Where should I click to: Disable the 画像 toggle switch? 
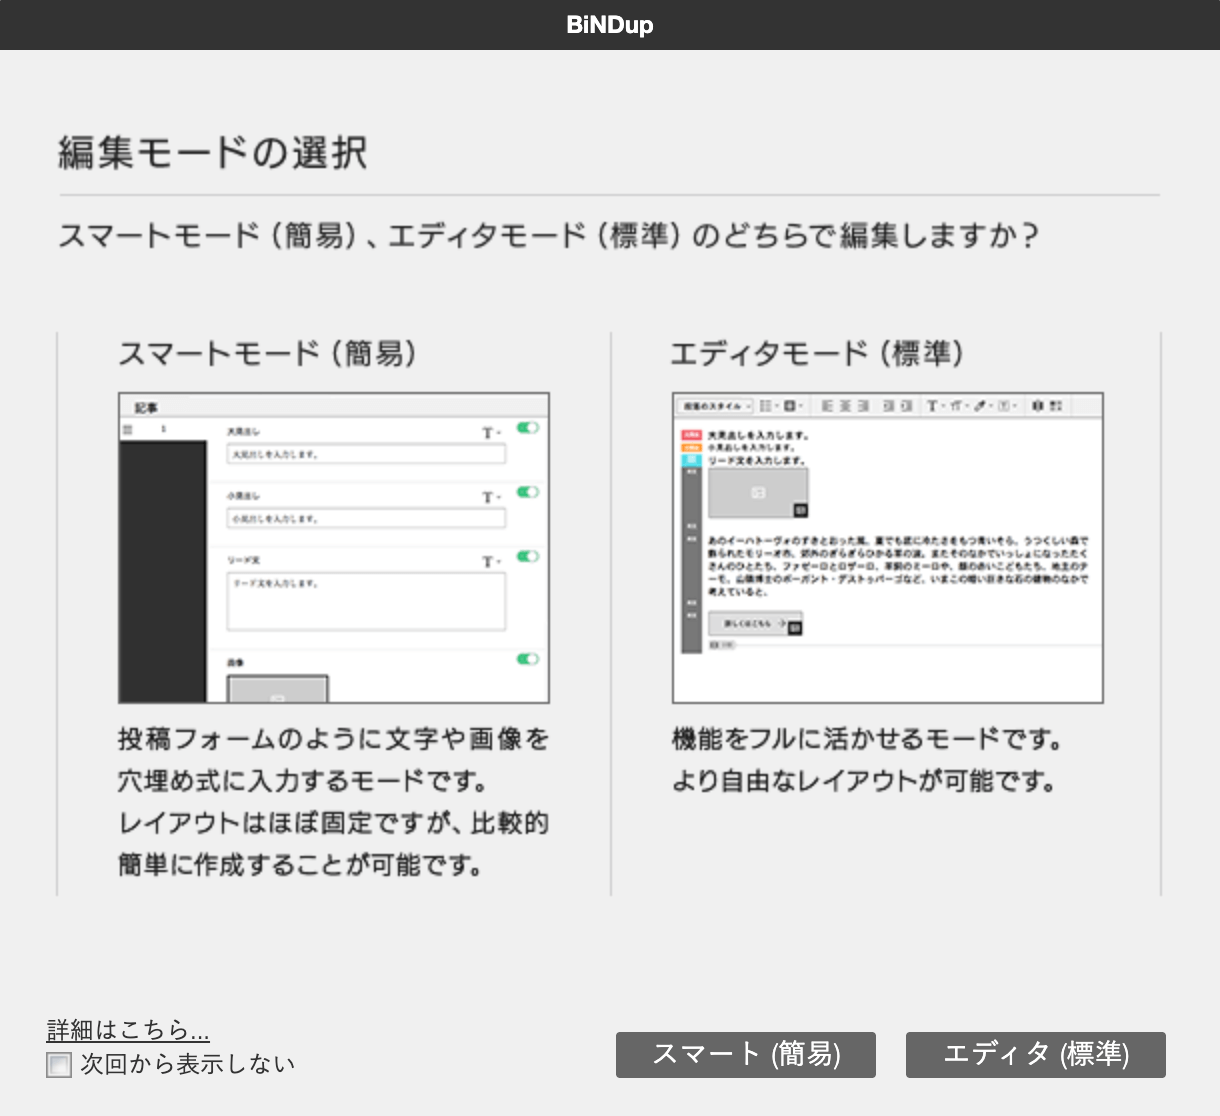coord(528,658)
